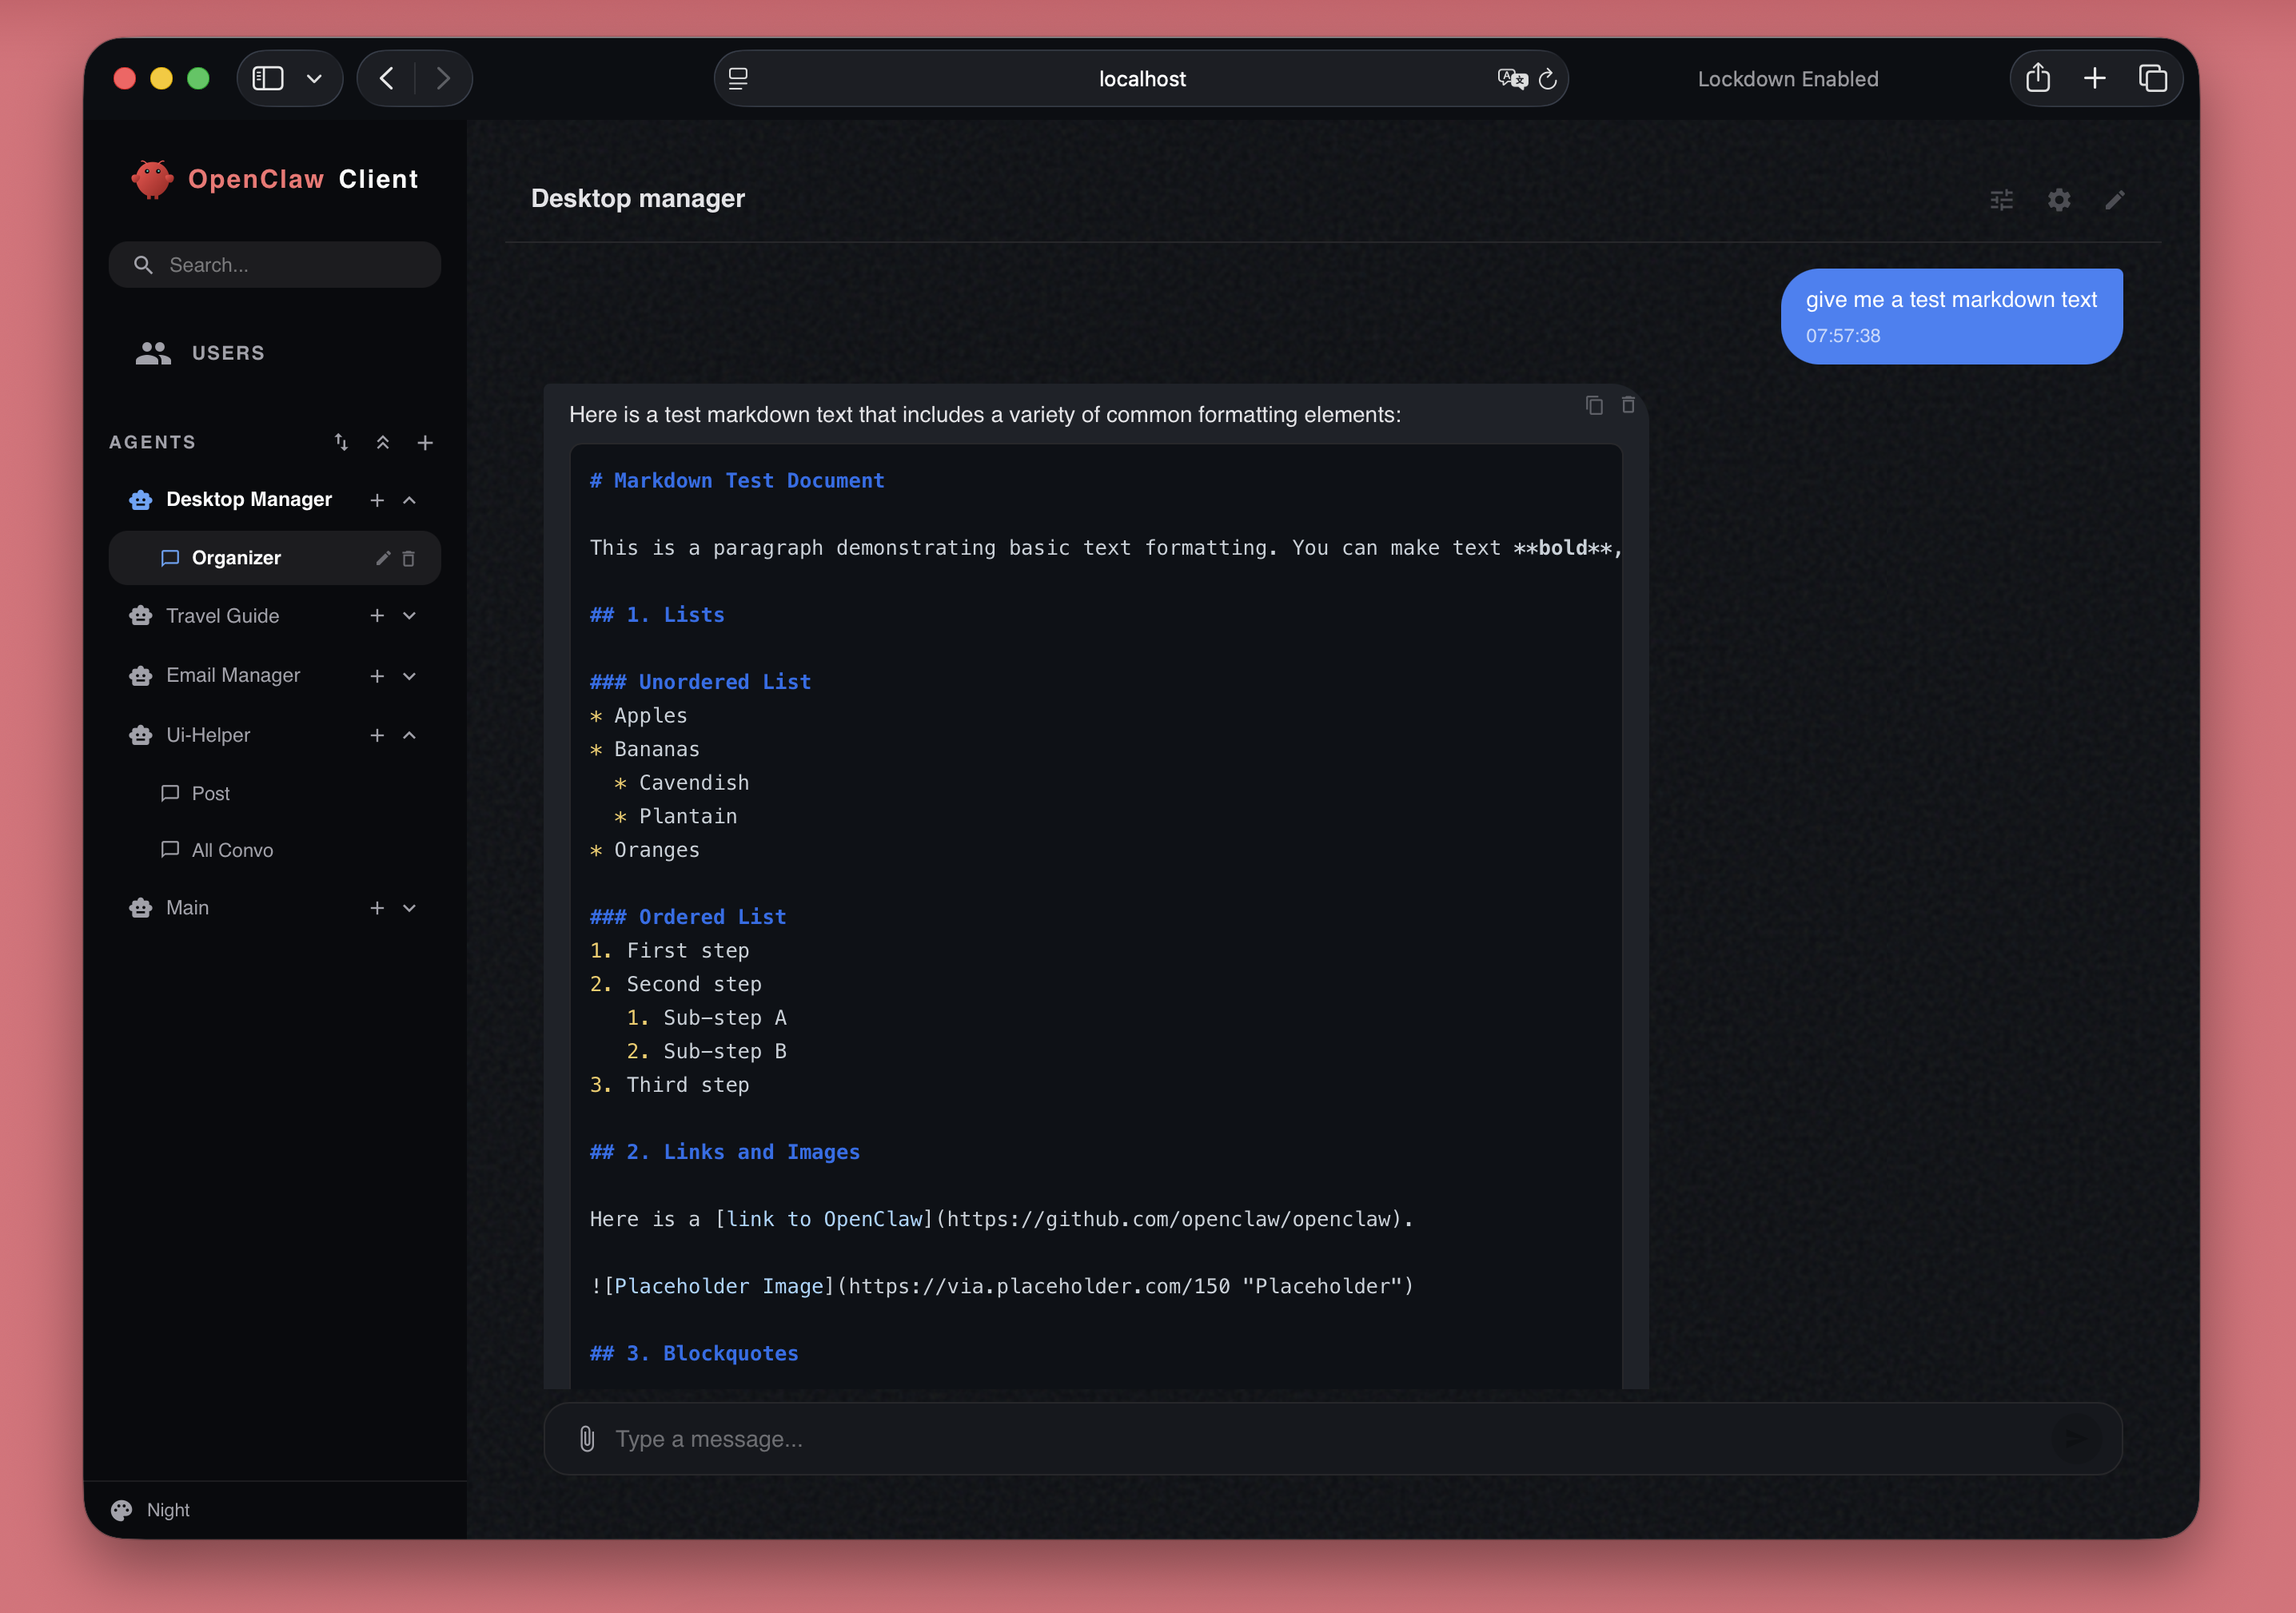Delete the assistant's message with trash icon
2296x1613 pixels.
pyautogui.click(x=1628, y=405)
